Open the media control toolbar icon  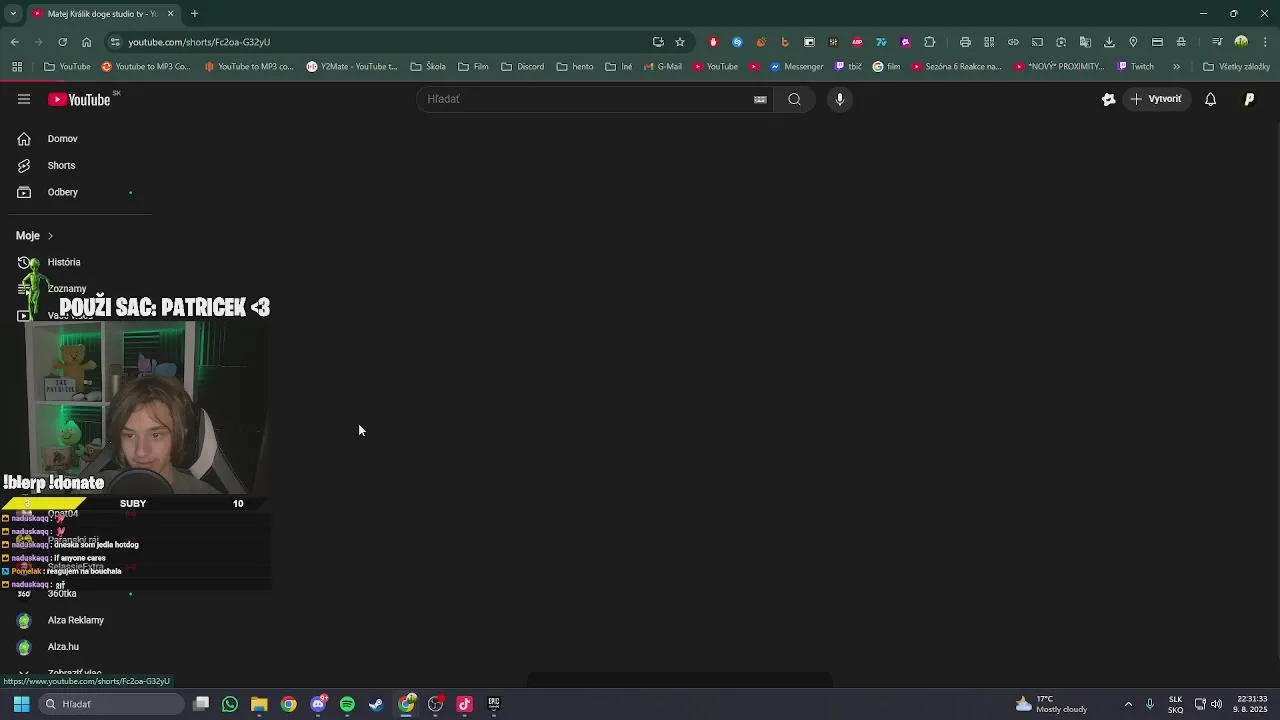1217,42
